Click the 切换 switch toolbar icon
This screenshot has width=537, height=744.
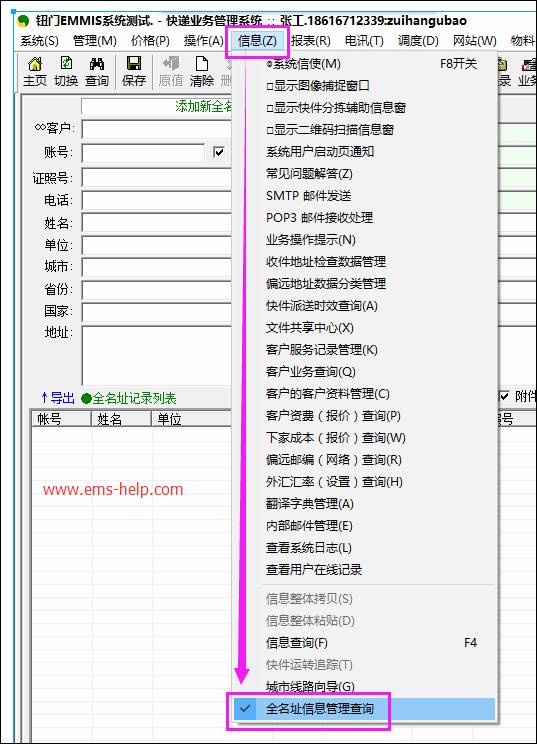point(66,71)
